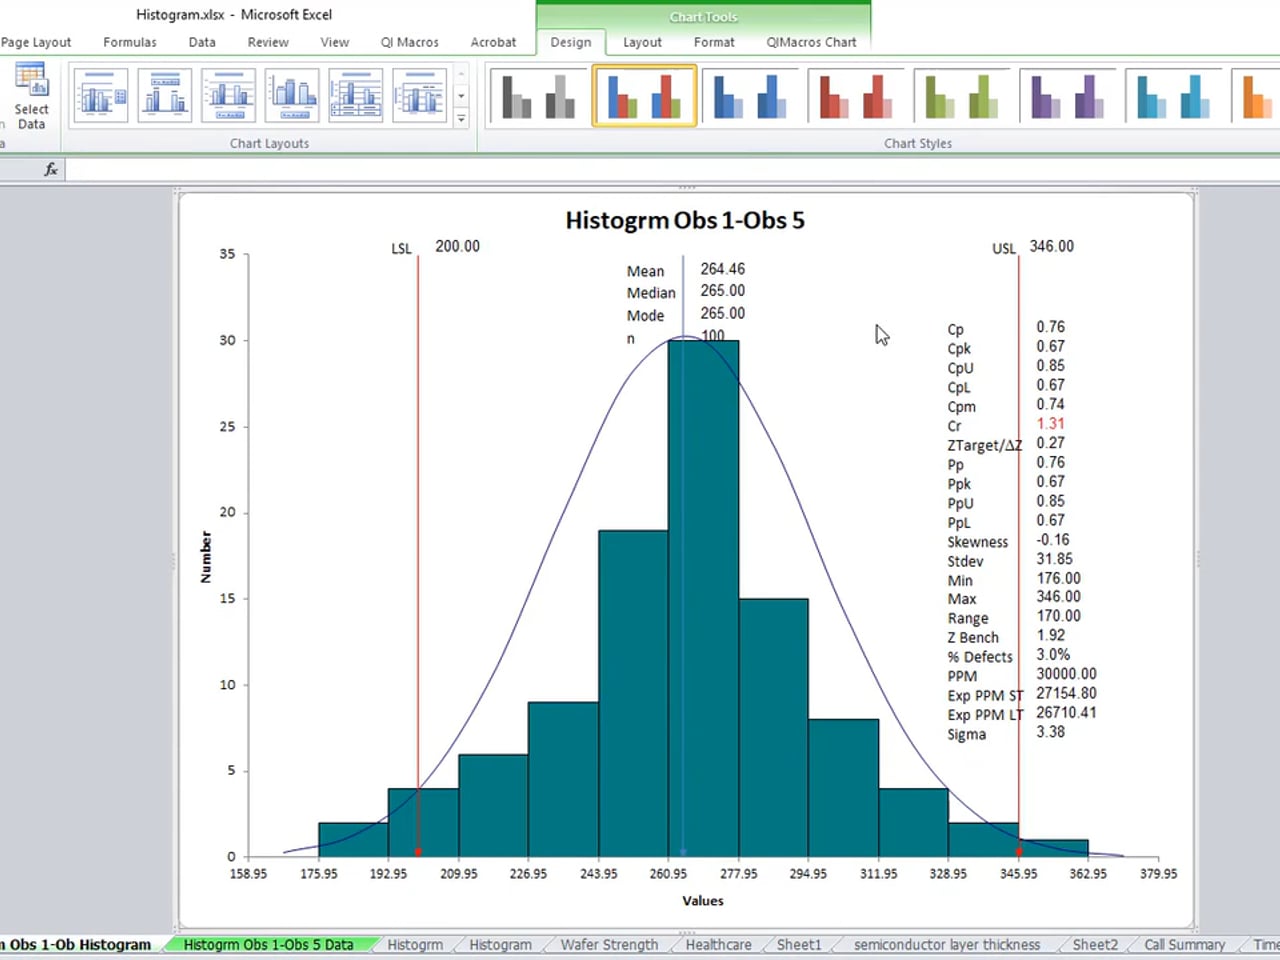Viewport: 1280px width, 960px height.
Task: Open the QI Macros ribbon tab
Action: point(409,42)
